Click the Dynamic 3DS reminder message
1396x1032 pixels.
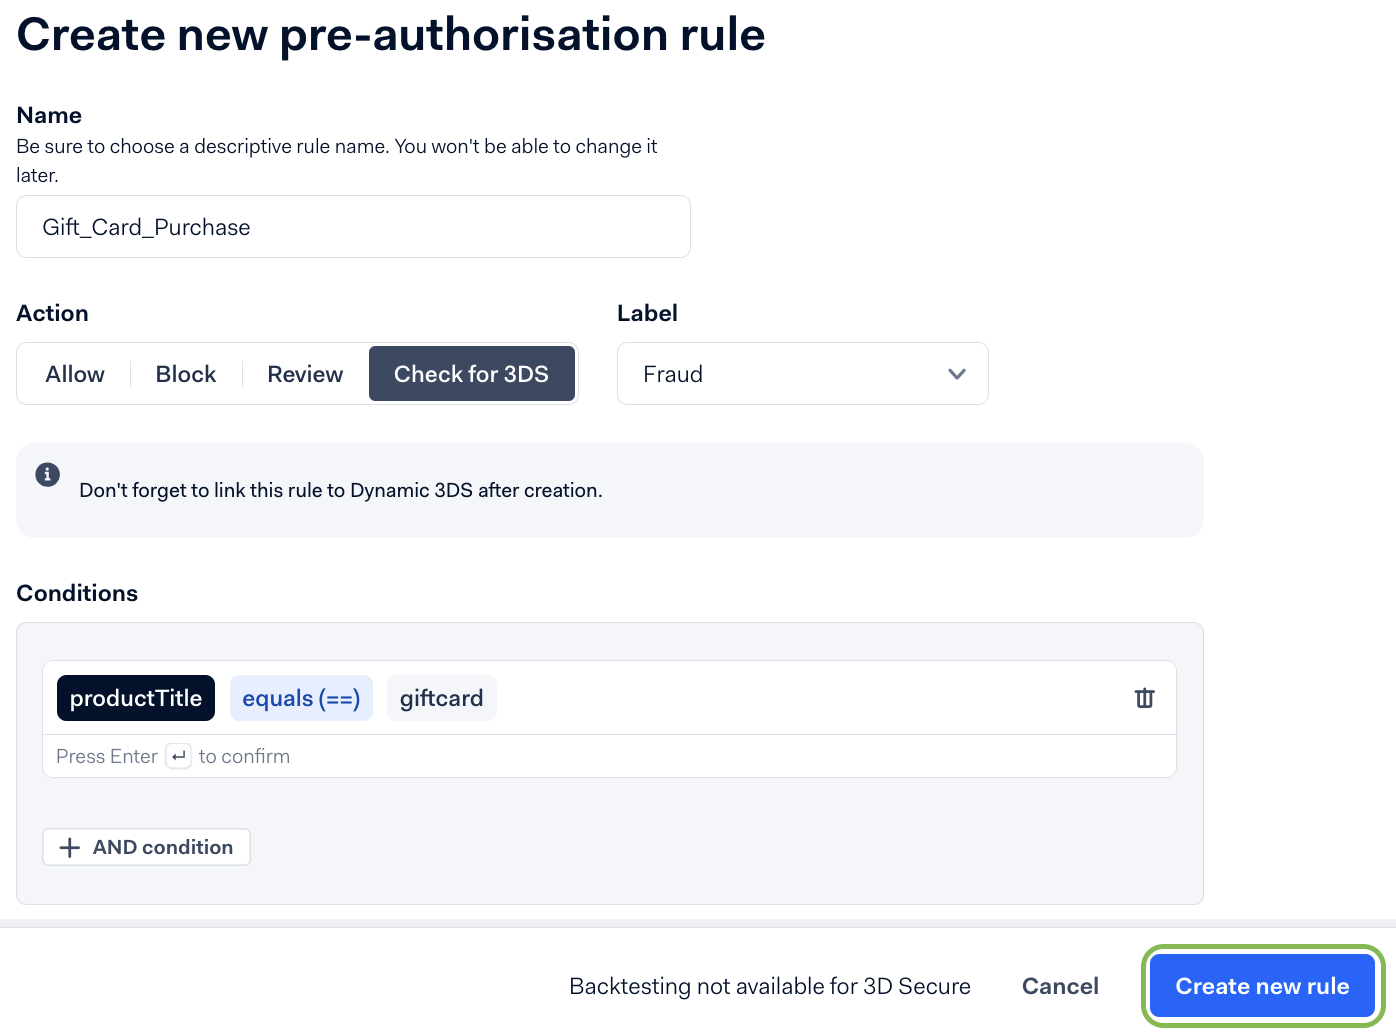point(341,490)
